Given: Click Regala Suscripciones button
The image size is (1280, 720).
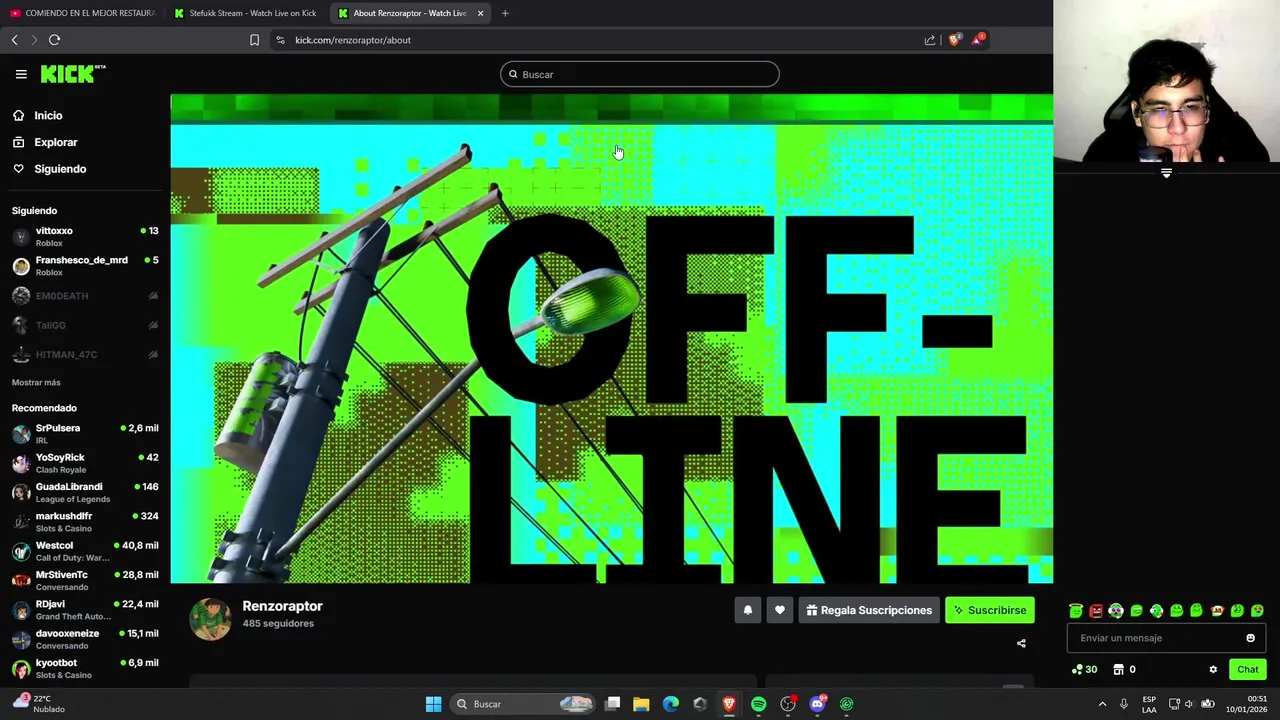Looking at the screenshot, I should tap(869, 610).
